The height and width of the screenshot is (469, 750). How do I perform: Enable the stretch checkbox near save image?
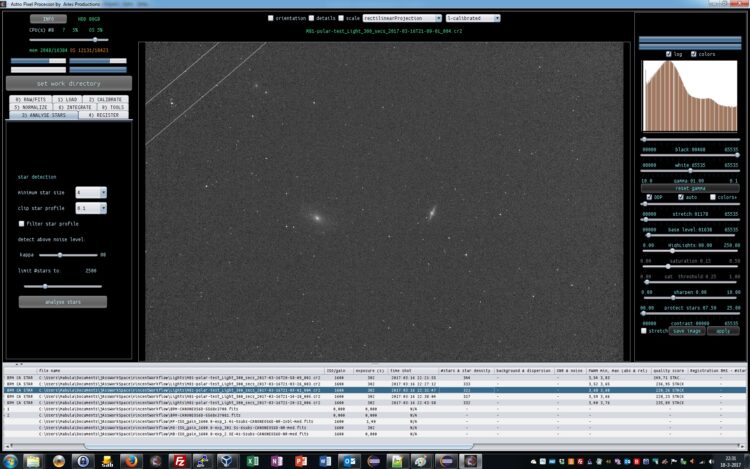click(644, 331)
